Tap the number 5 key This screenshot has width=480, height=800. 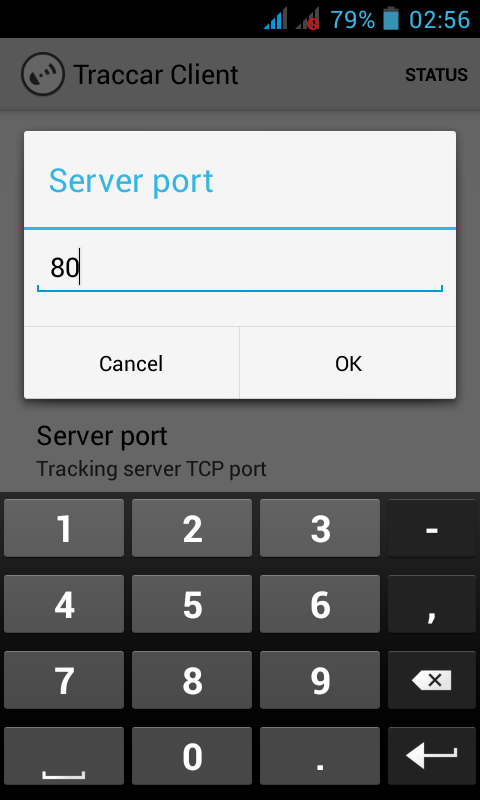point(192,604)
